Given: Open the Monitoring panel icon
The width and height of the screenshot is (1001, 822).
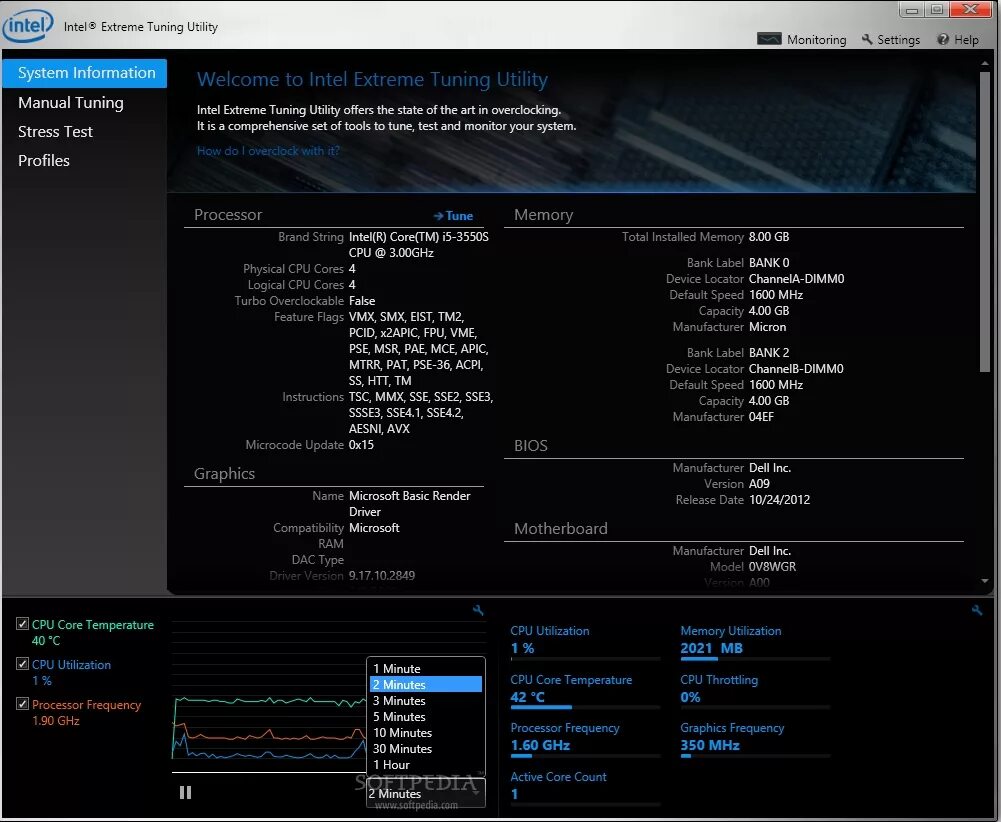Looking at the screenshot, I should 769,39.
